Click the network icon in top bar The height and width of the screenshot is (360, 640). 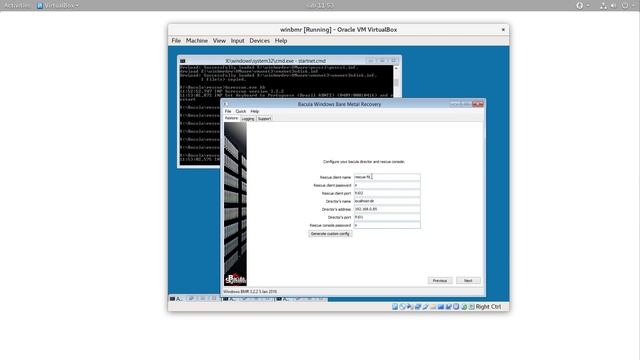pos(603,5)
